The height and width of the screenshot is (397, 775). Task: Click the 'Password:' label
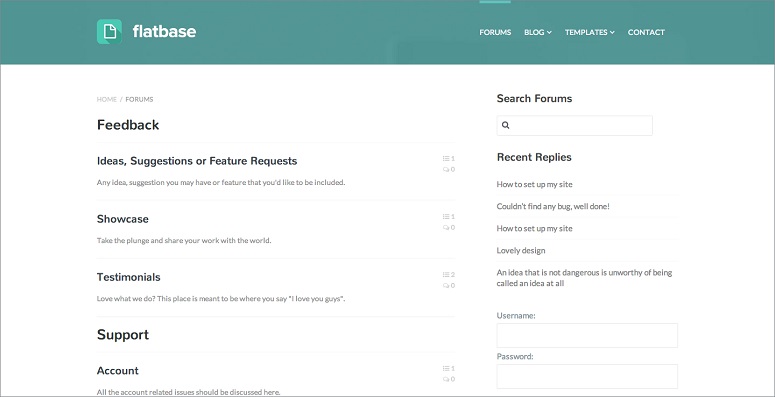[515, 356]
